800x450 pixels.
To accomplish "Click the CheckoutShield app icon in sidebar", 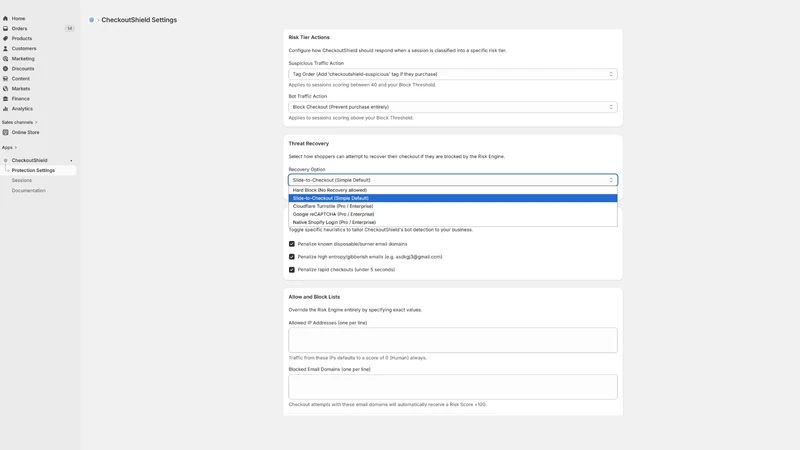I will (x=6, y=160).
